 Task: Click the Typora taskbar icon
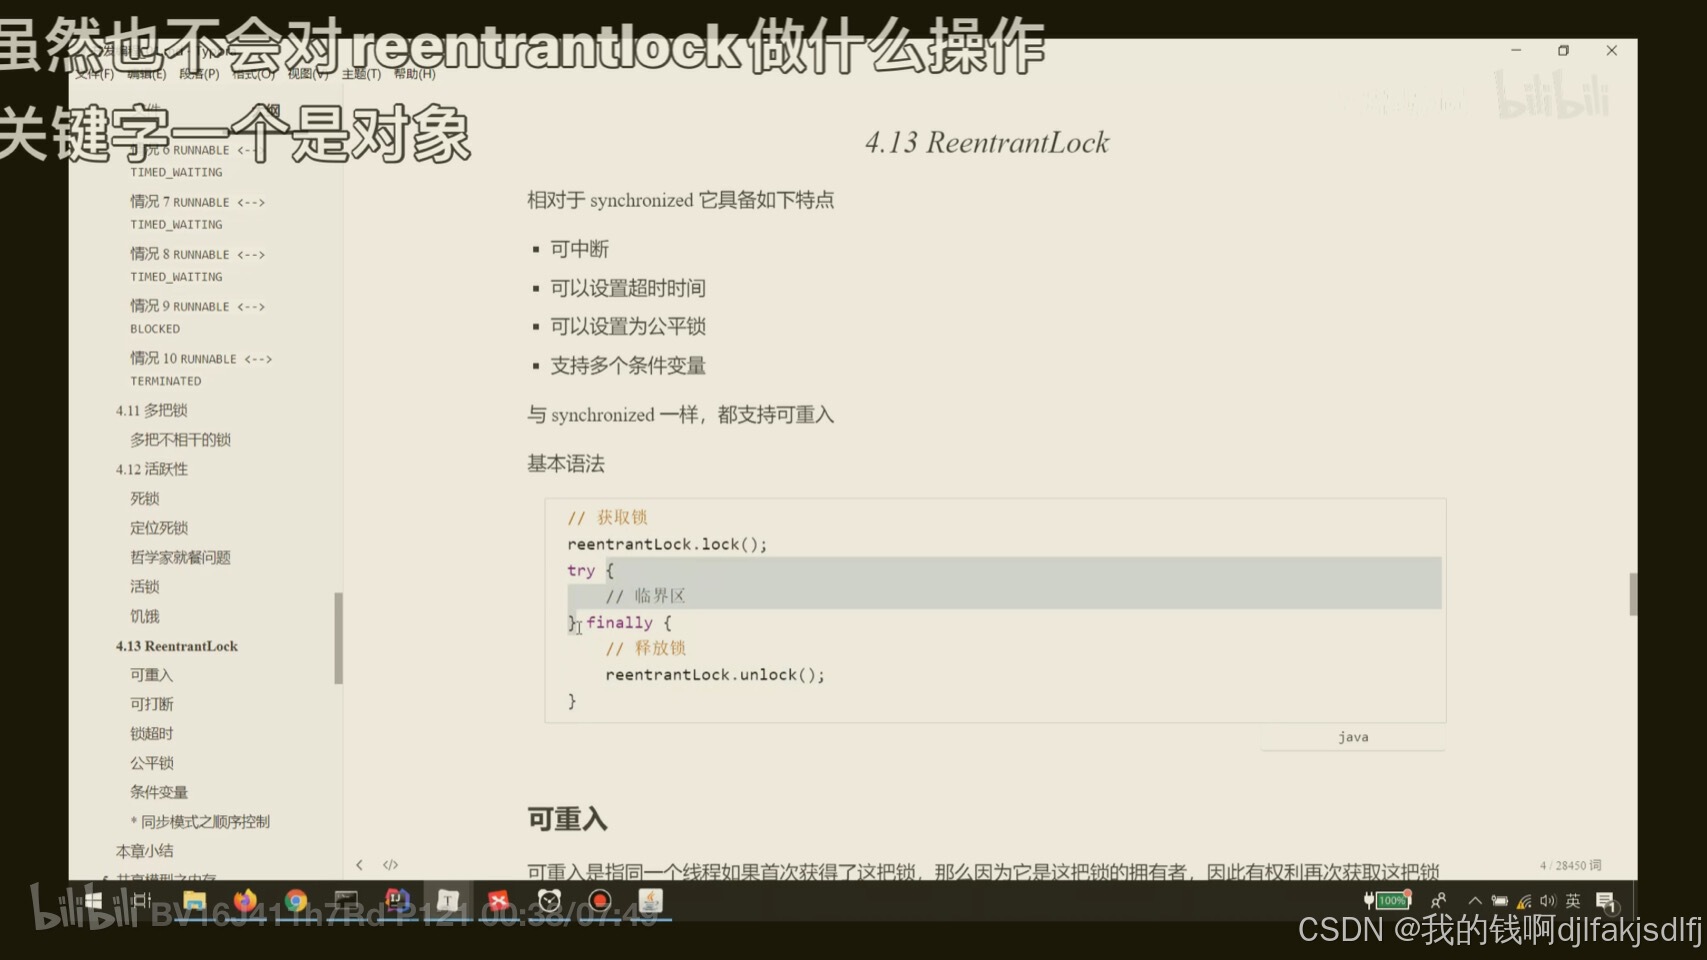pos(448,901)
